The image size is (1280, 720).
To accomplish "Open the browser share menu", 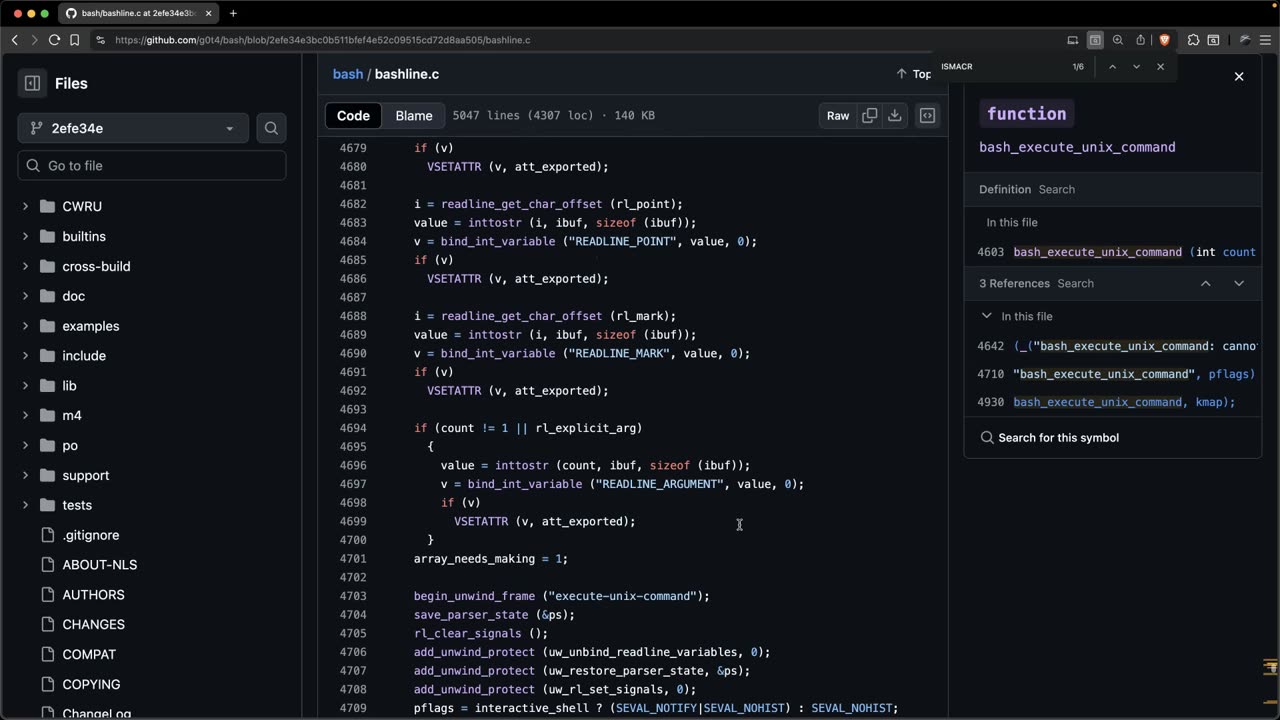I will (1140, 40).
